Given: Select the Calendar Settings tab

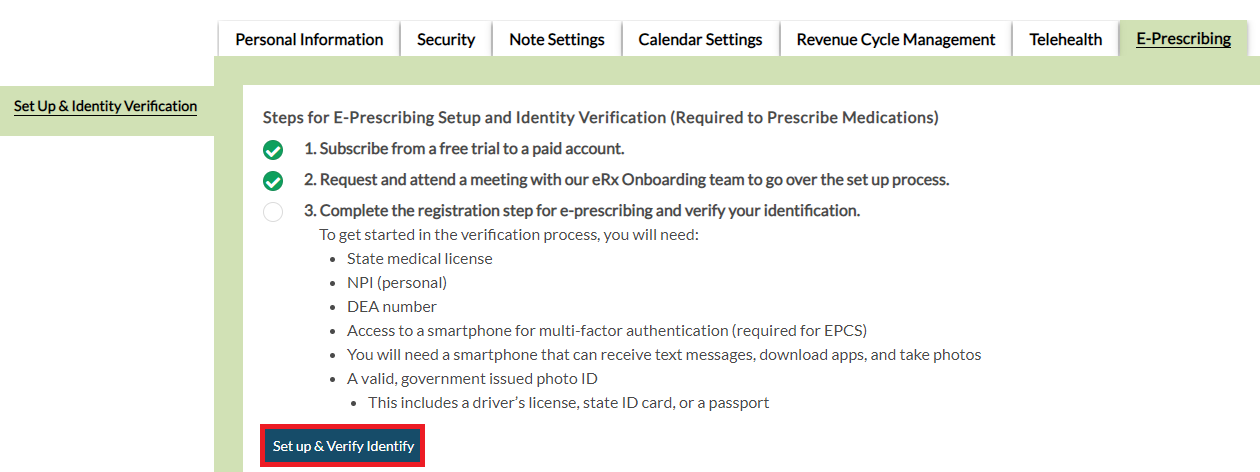Looking at the screenshot, I should point(700,40).
